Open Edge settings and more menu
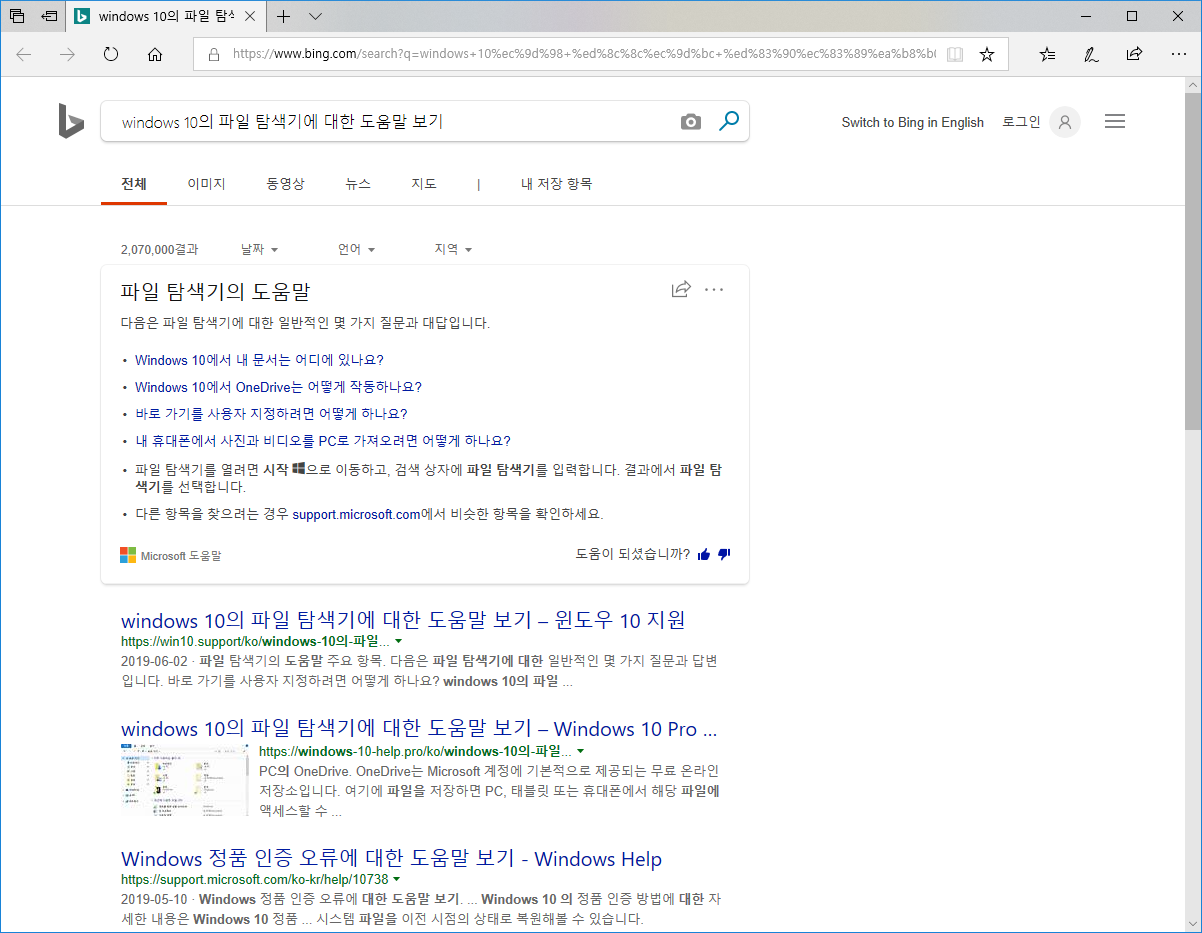 [x=1178, y=55]
